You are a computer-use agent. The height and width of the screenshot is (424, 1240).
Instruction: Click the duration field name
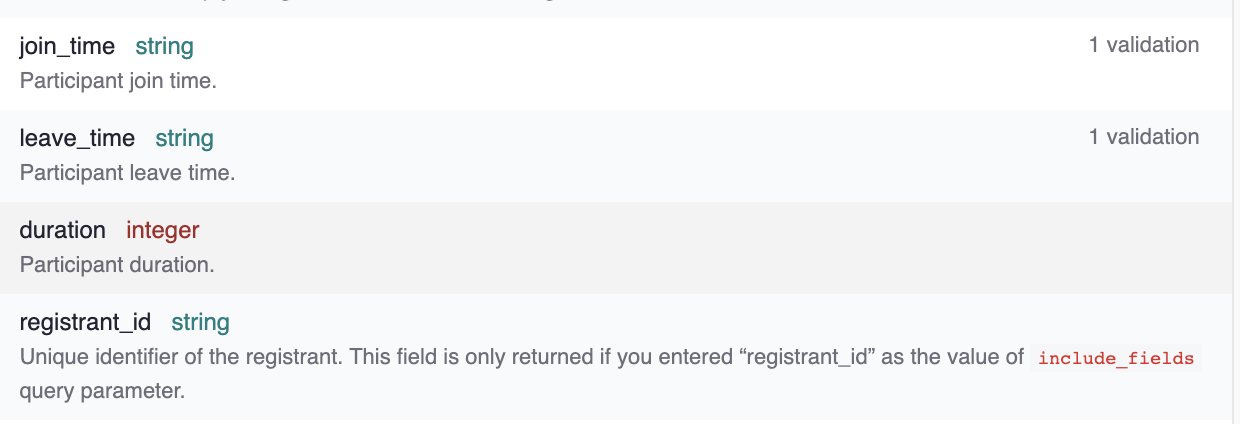click(x=62, y=230)
